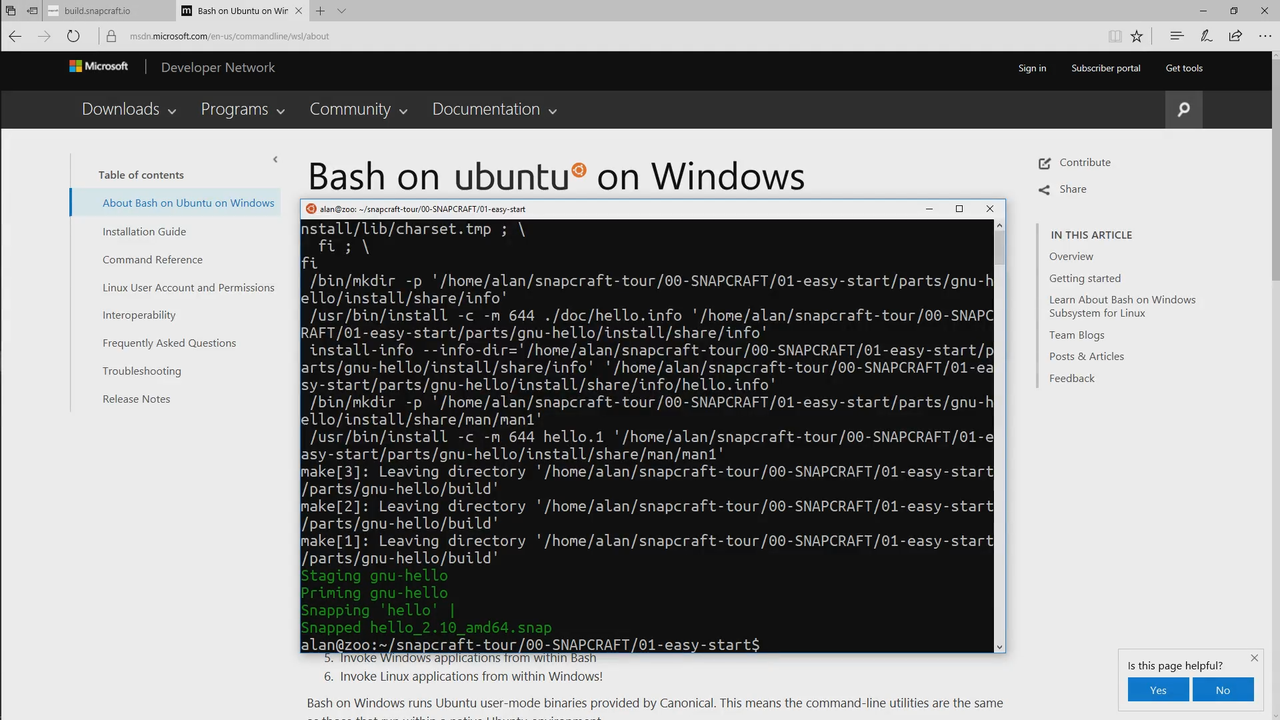The image size is (1280, 720).
Task: Open Command Reference in contents
Action: click(x=152, y=259)
